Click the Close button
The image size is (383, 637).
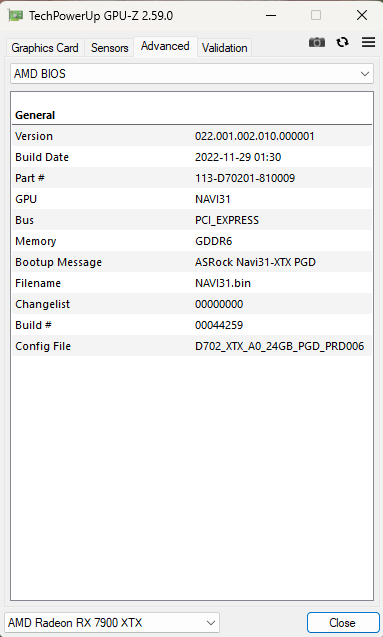point(342,622)
